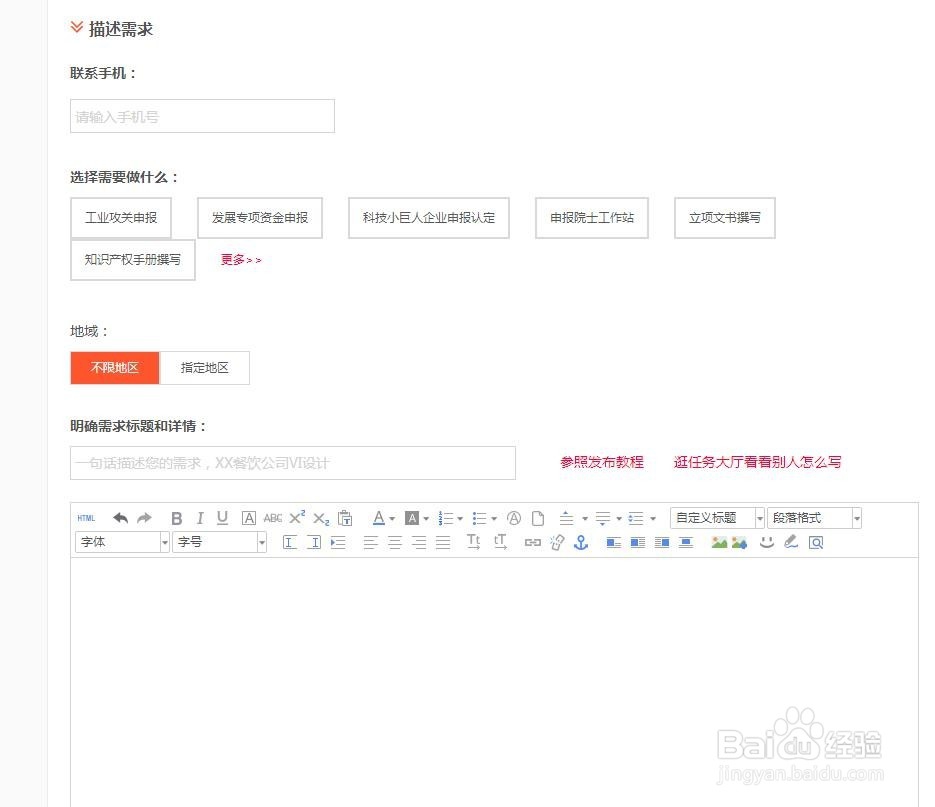Apply the font color A icon
The height and width of the screenshot is (807, 935).
[379, 518]
